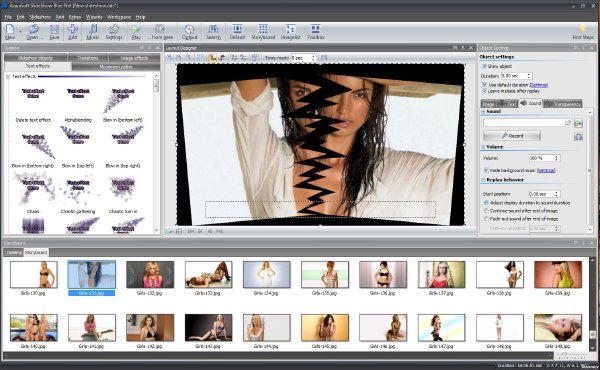Click the first zoom icon in Layout Designer
This screenshot has width=600, height=370.
170,58
